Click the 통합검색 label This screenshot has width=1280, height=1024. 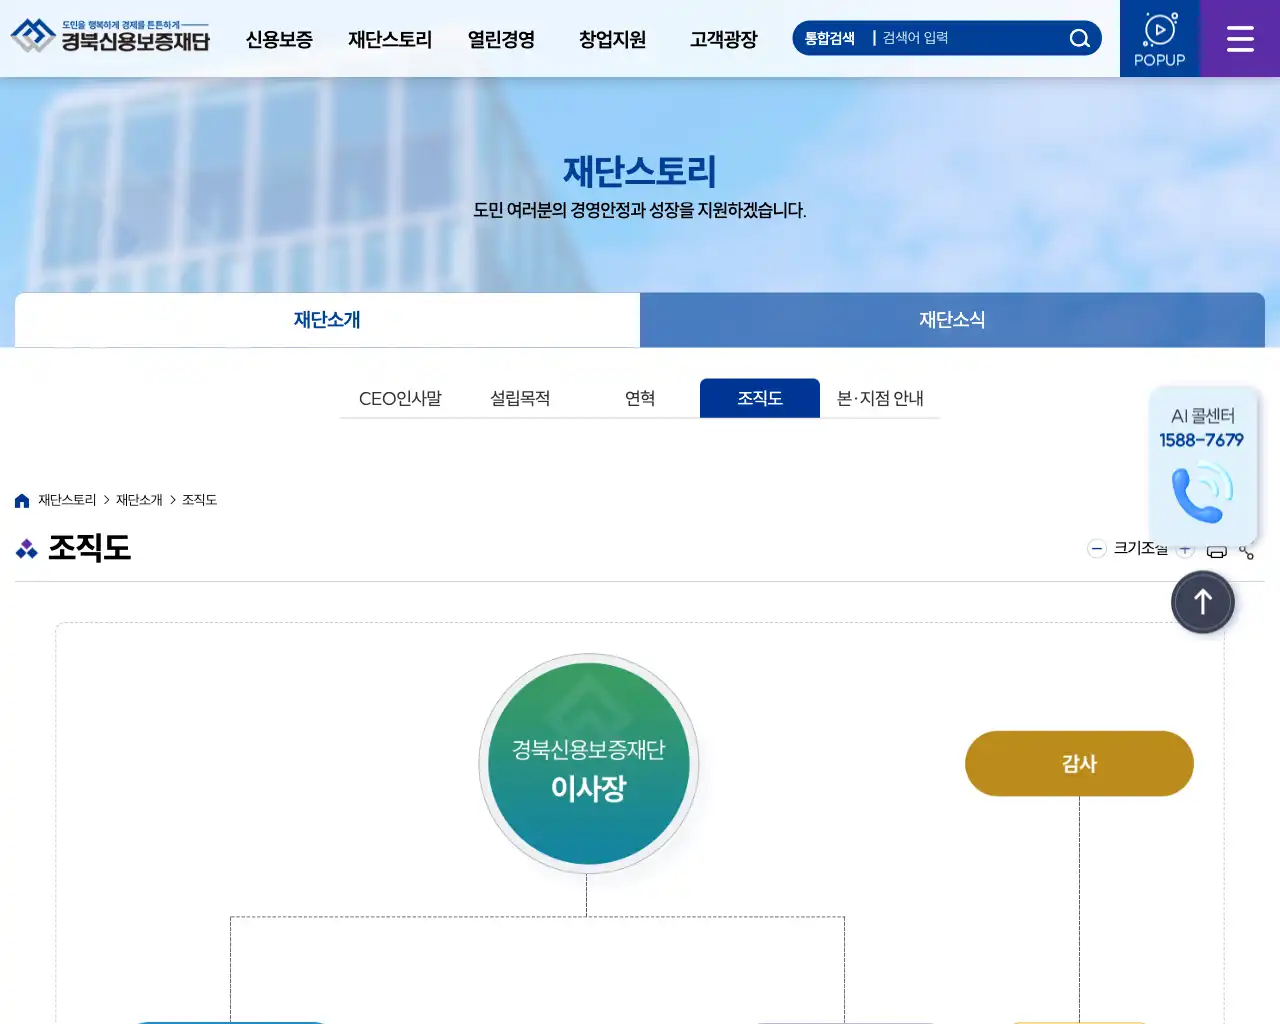(x=830, y=38)
